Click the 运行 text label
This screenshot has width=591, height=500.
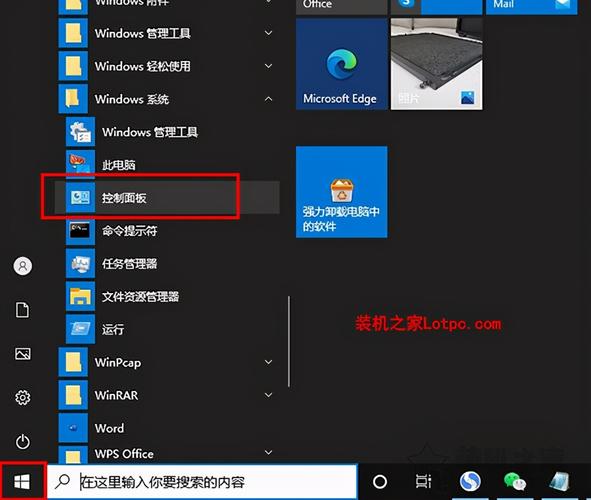[113, 329]
